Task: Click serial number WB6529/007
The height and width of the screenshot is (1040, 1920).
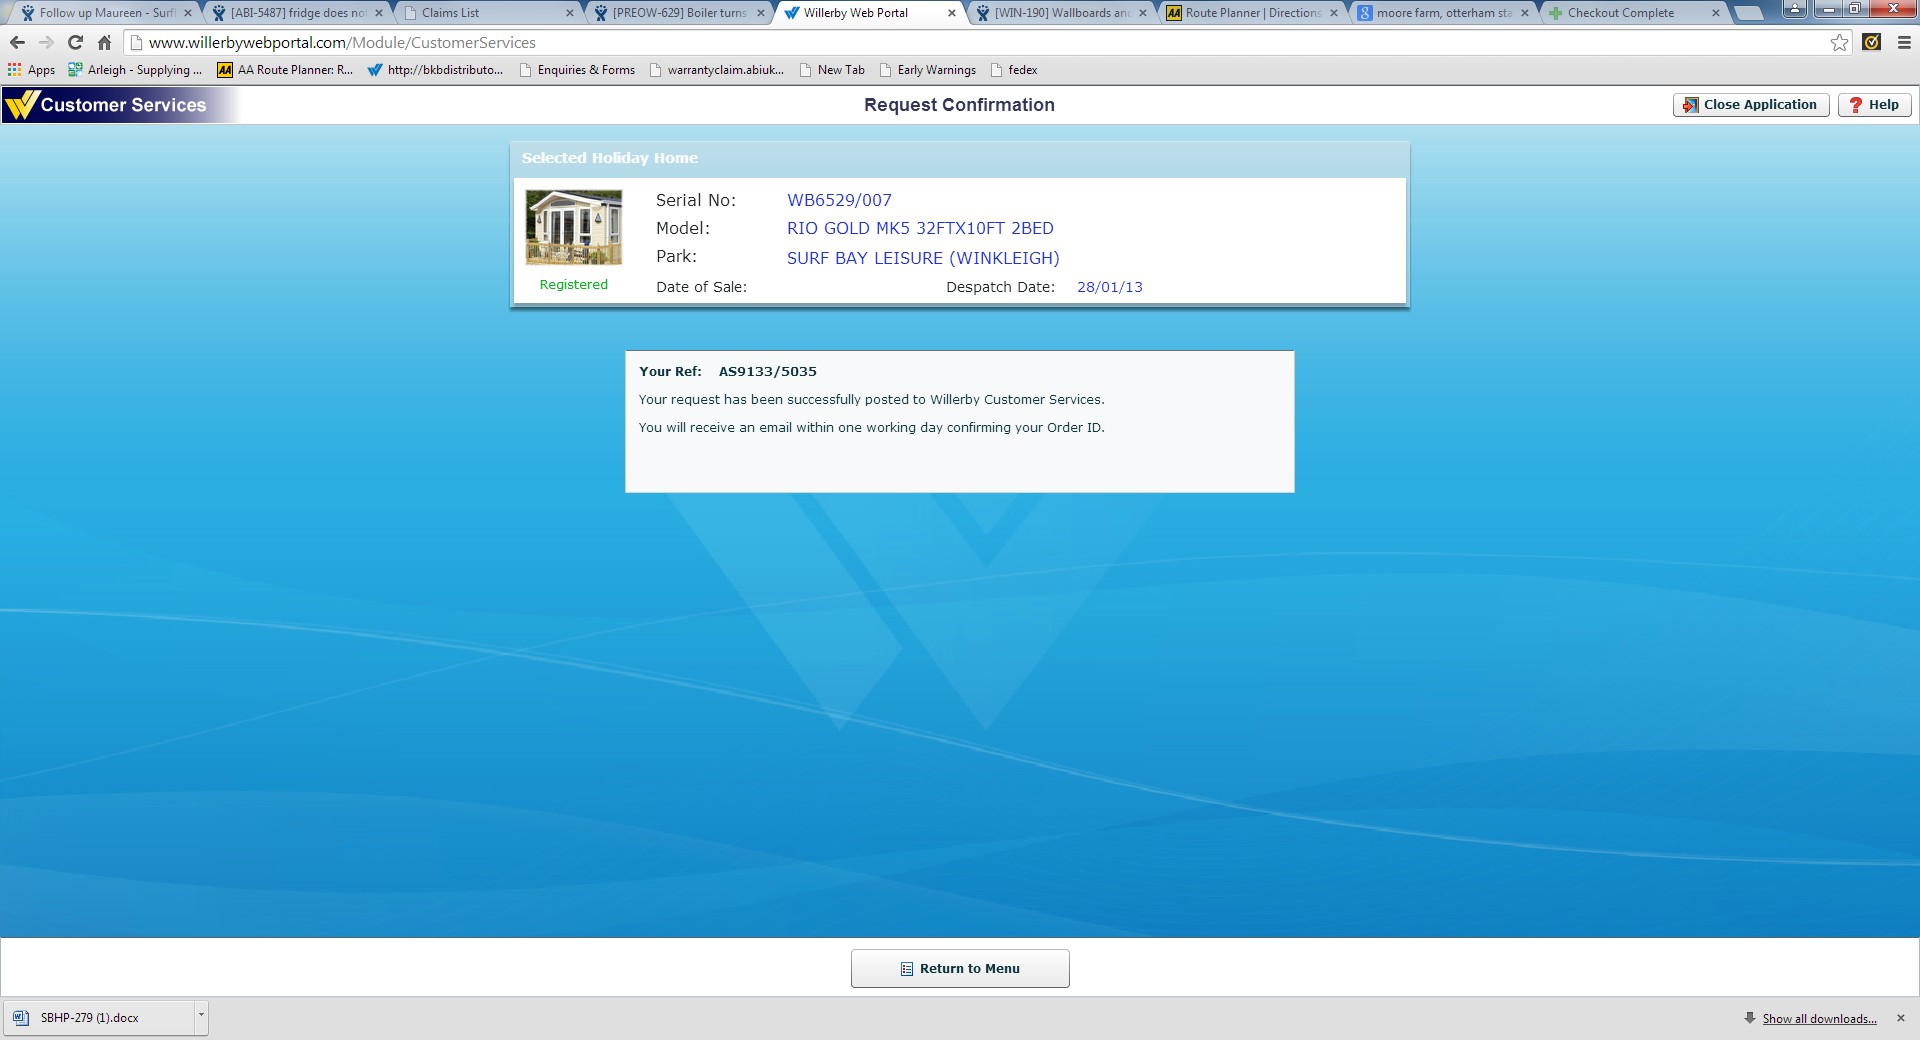Action: pyautogui.click(x=839, y=200)
